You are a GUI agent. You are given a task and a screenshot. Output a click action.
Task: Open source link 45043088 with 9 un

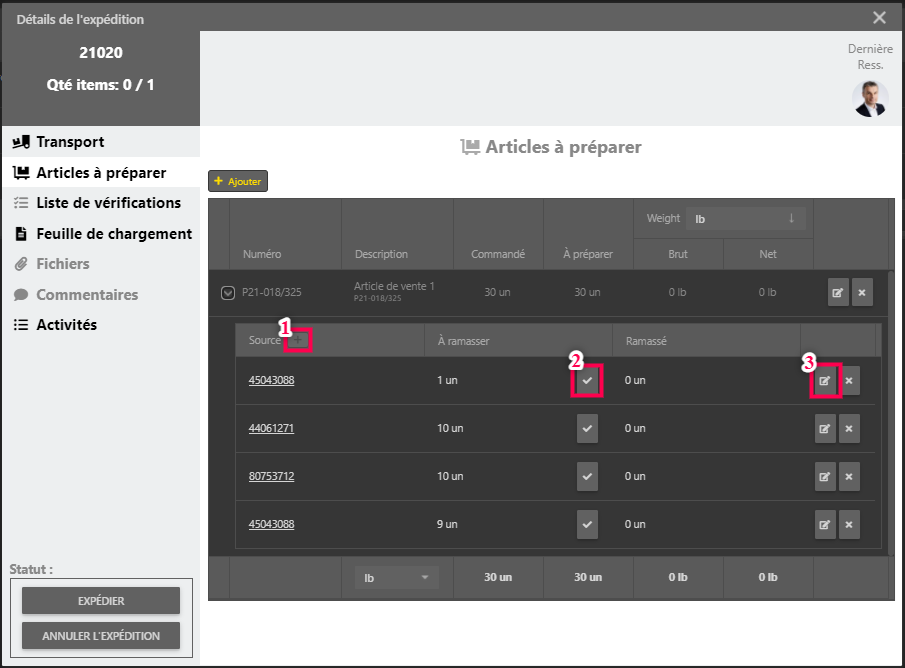coord(271,524)
